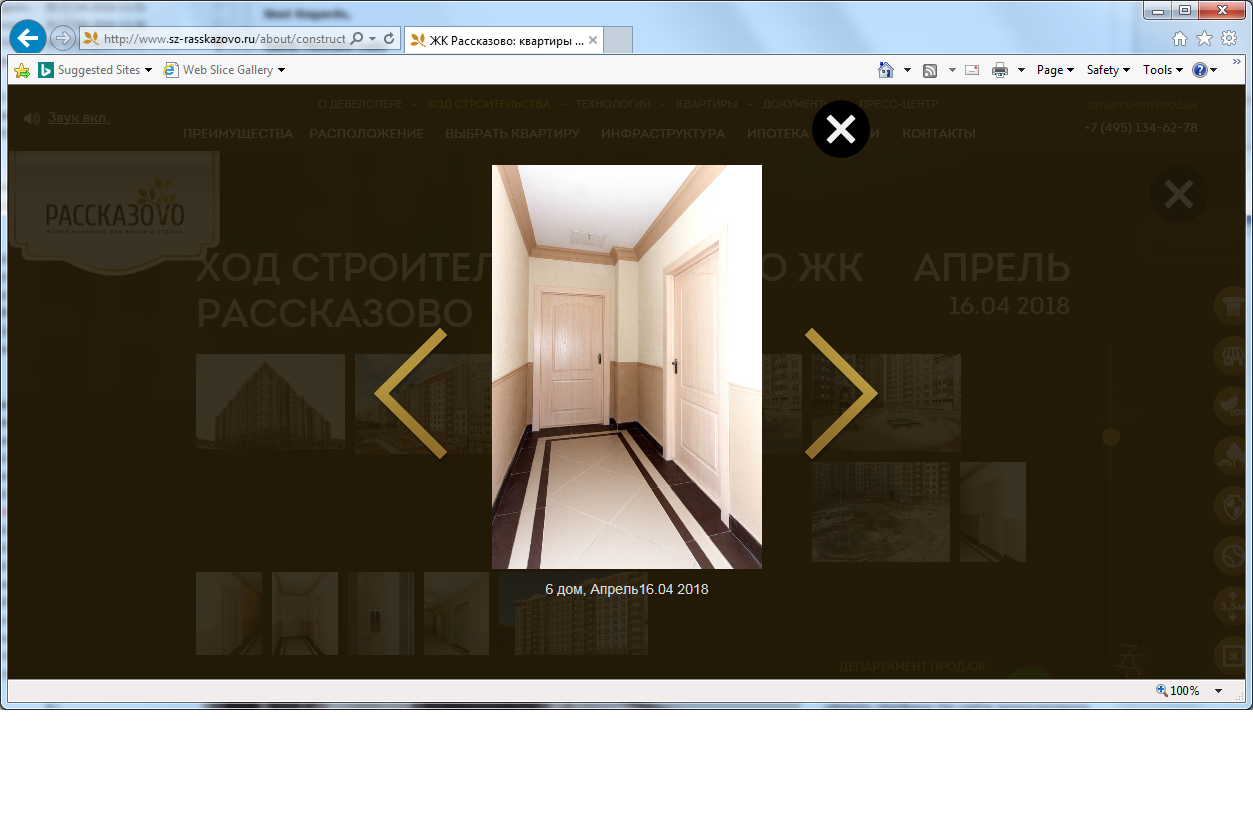This screenshot has height=834, width=1253.
Task: Click the Print toolbar icon
Action: tap(999, 70)
